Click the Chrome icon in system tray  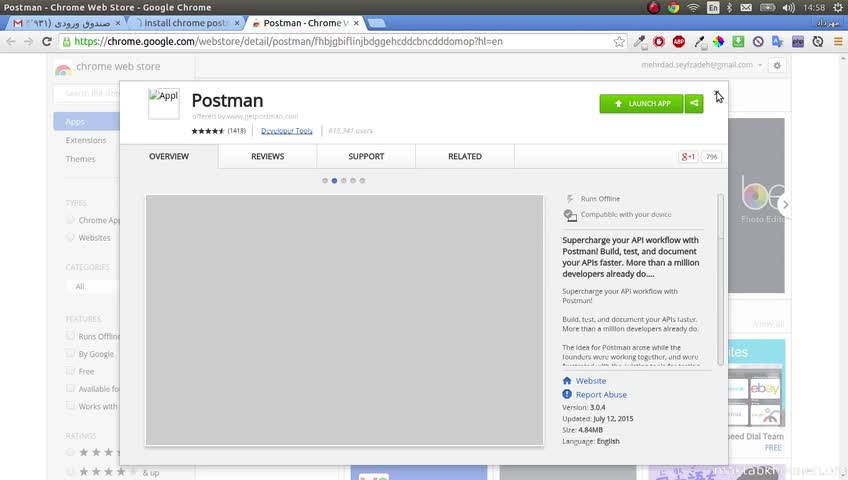673,8
